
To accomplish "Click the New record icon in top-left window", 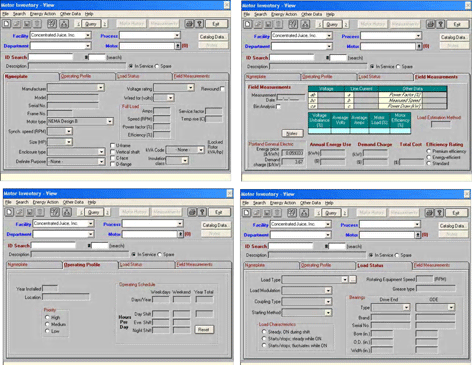I will (x=7, y=24).
